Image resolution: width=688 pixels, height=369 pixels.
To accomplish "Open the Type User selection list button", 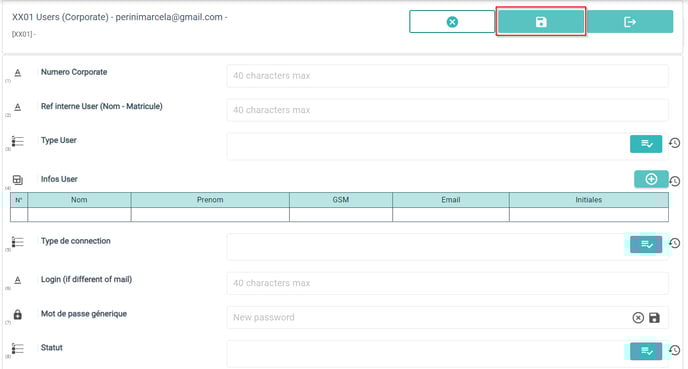I will click(646, 144).
